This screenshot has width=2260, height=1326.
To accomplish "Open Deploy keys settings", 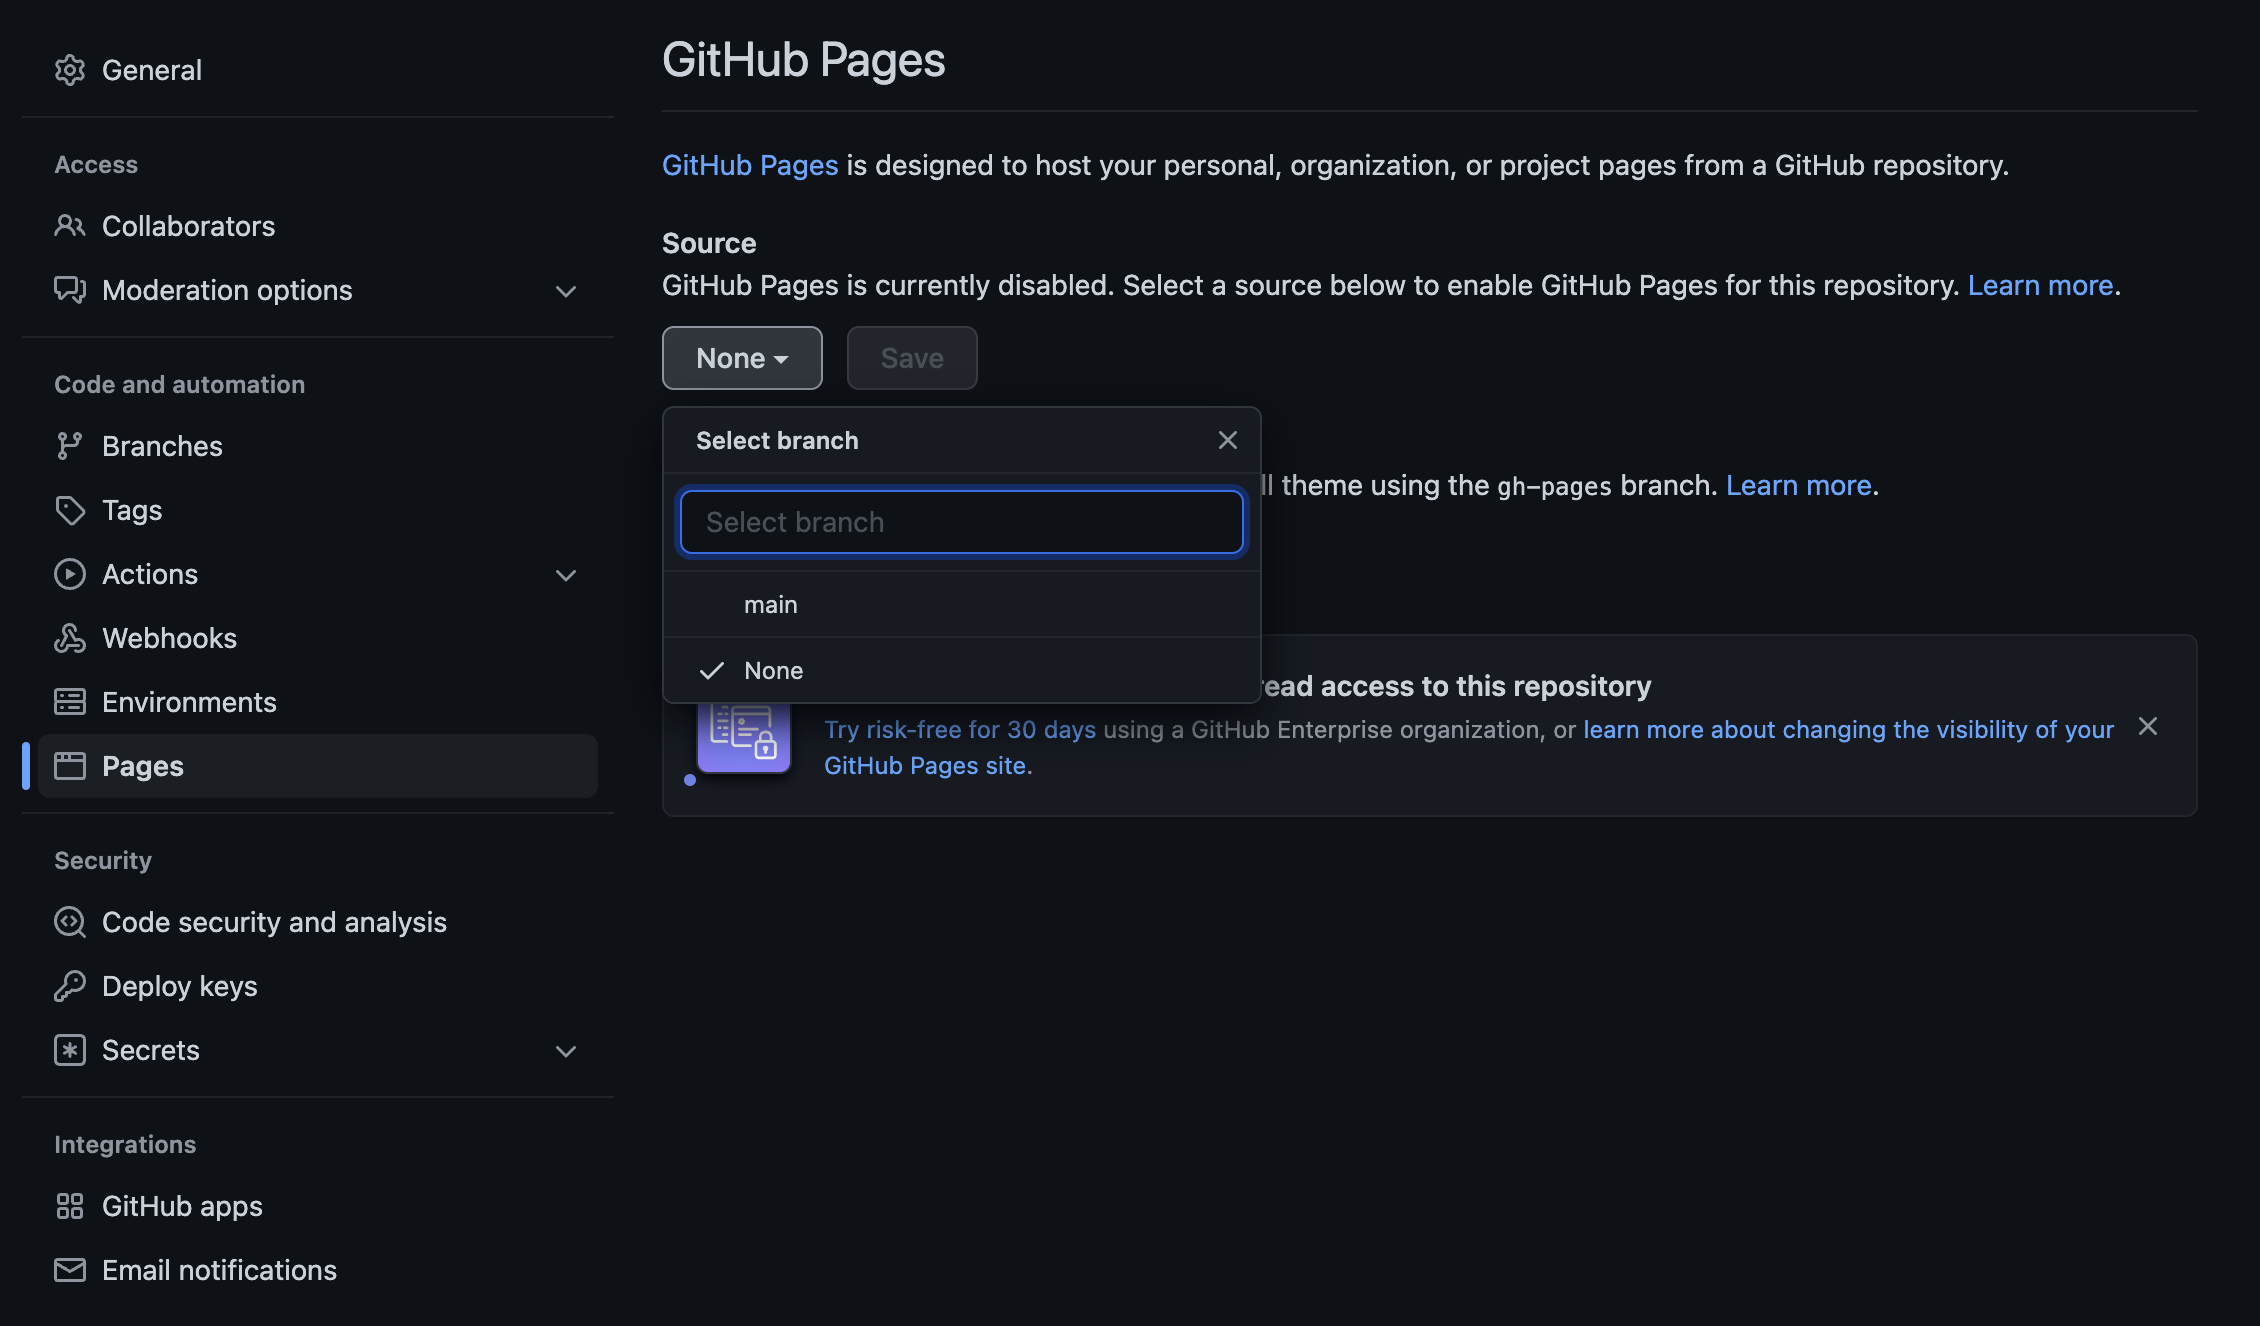I will click(318, 986).
